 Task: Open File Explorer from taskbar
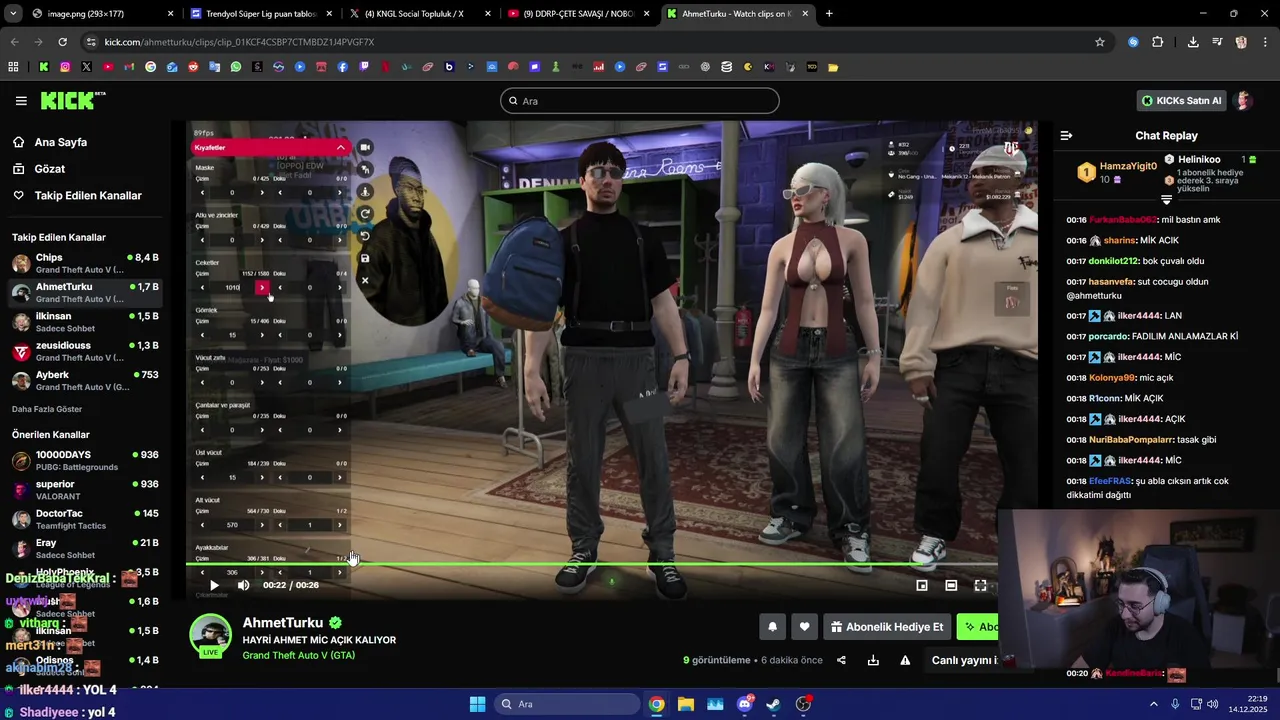tap(686, 704)
